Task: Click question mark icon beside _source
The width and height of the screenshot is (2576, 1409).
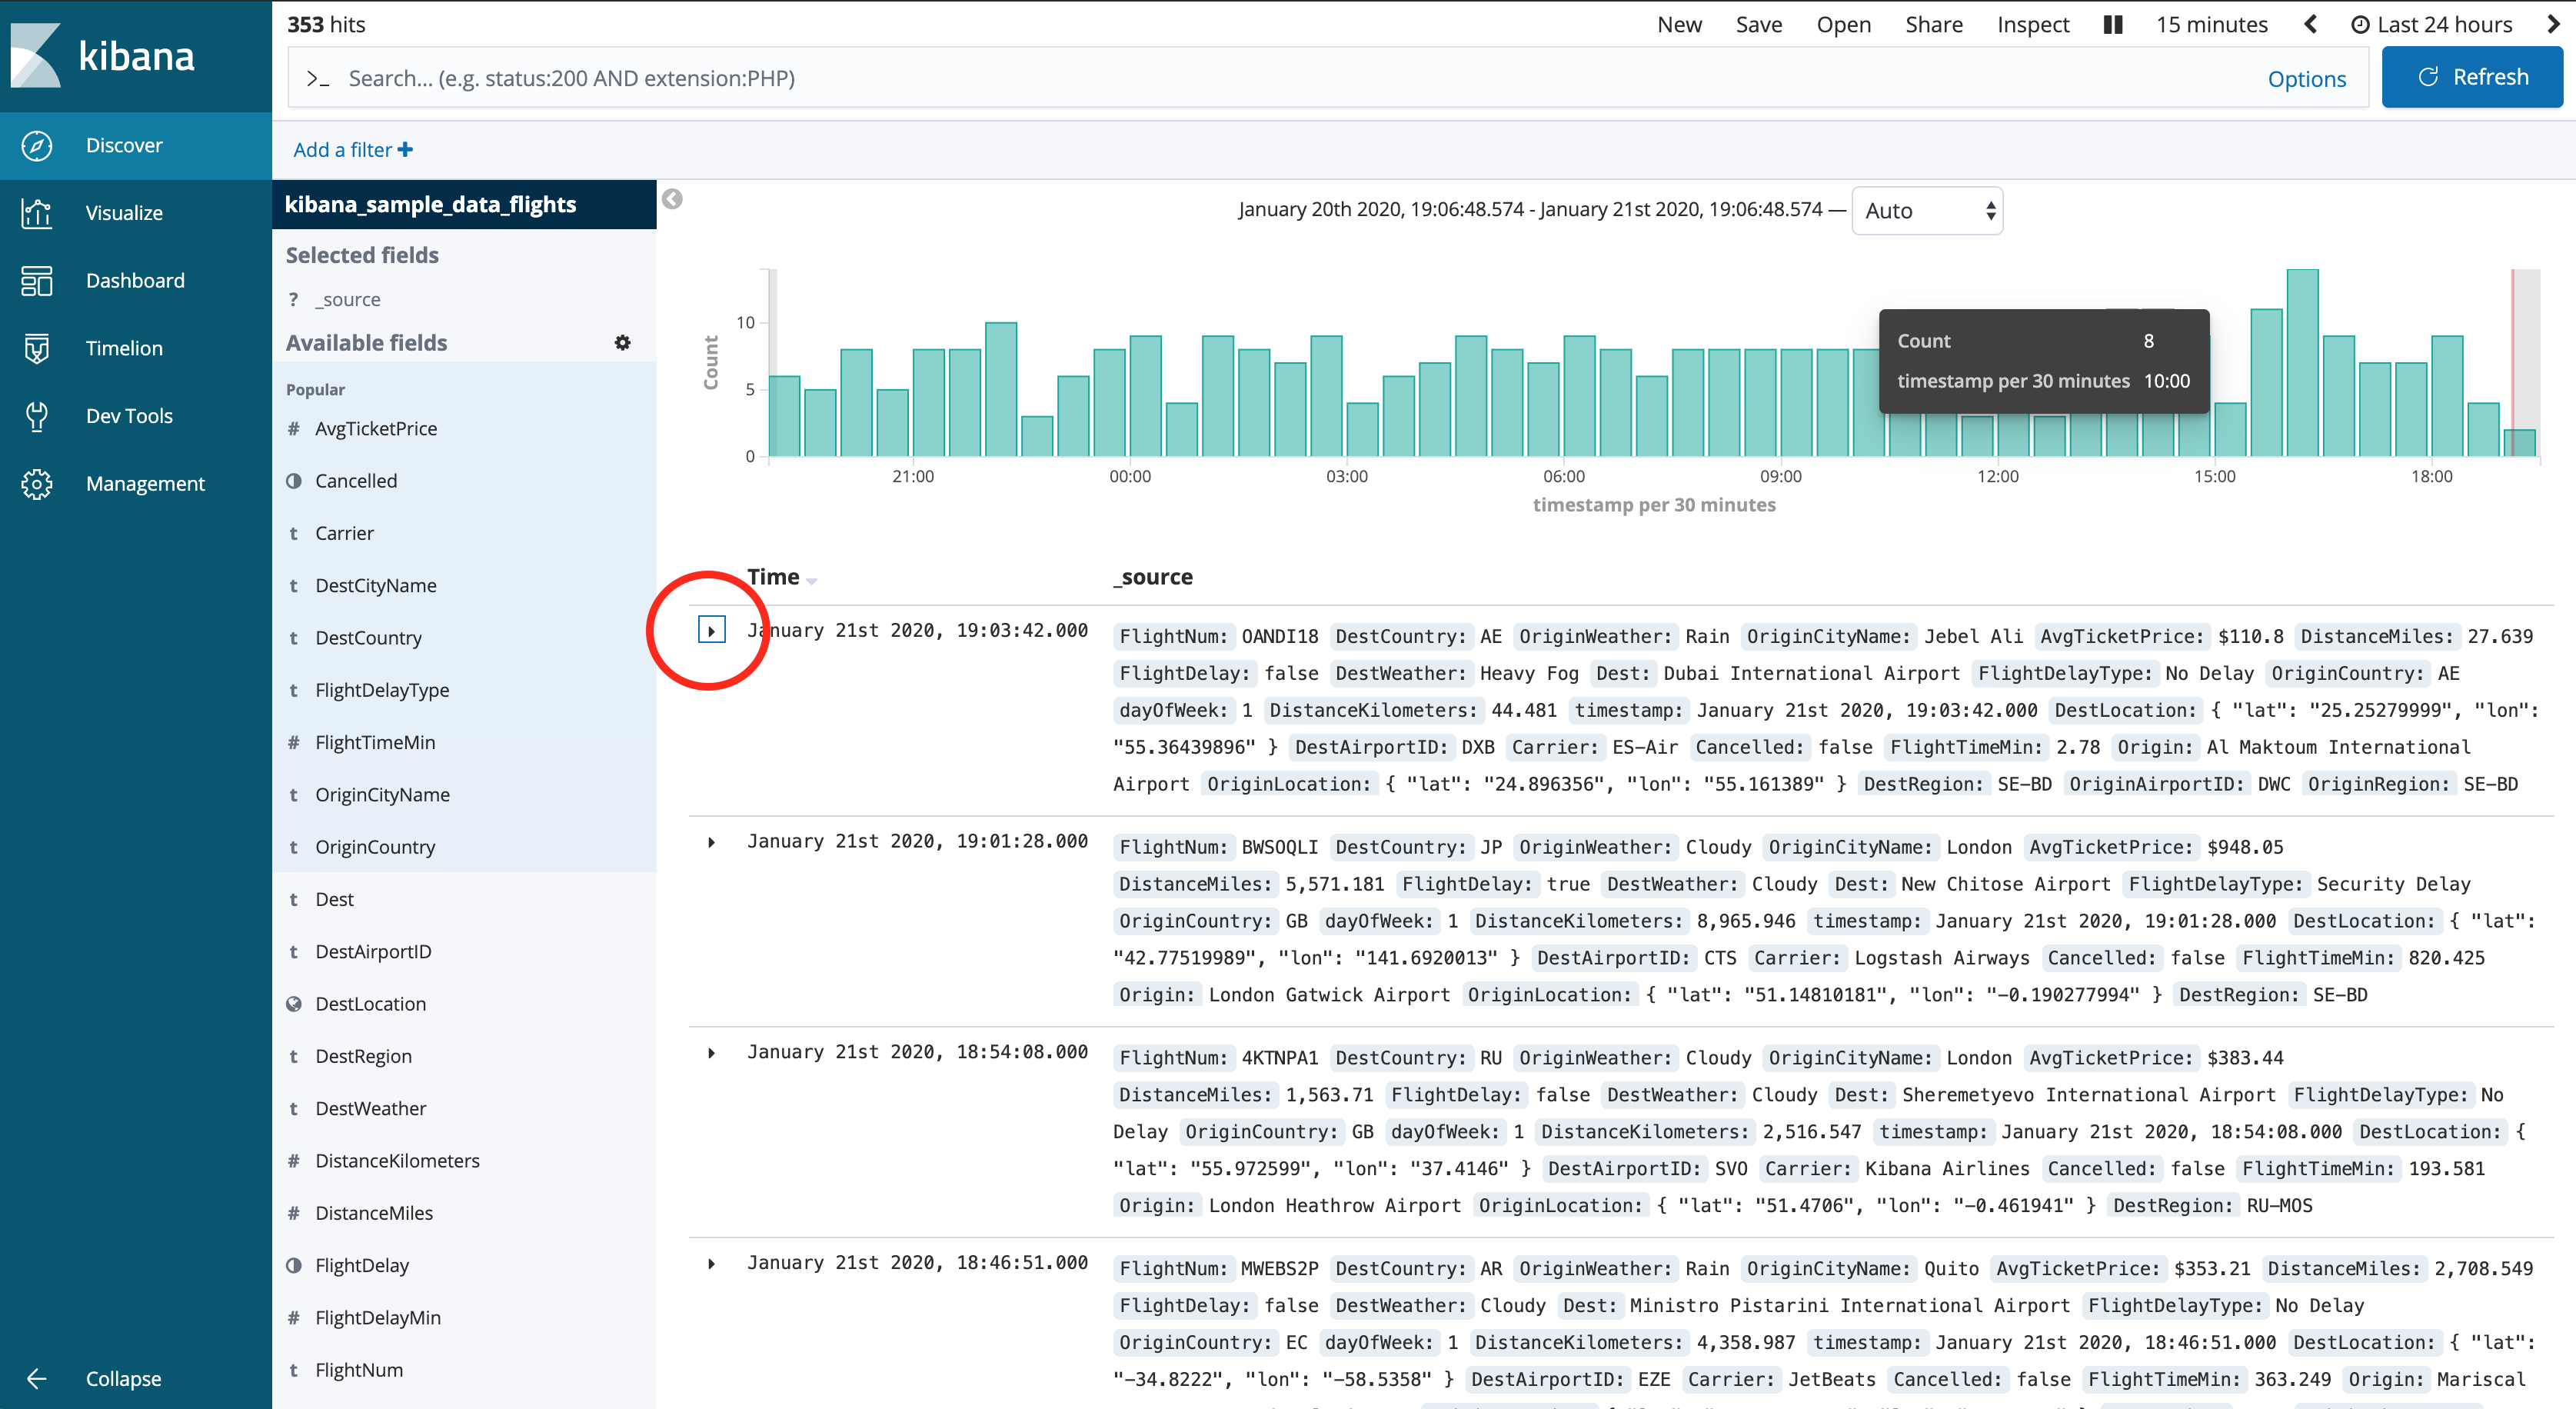Action: pos(293,300)
